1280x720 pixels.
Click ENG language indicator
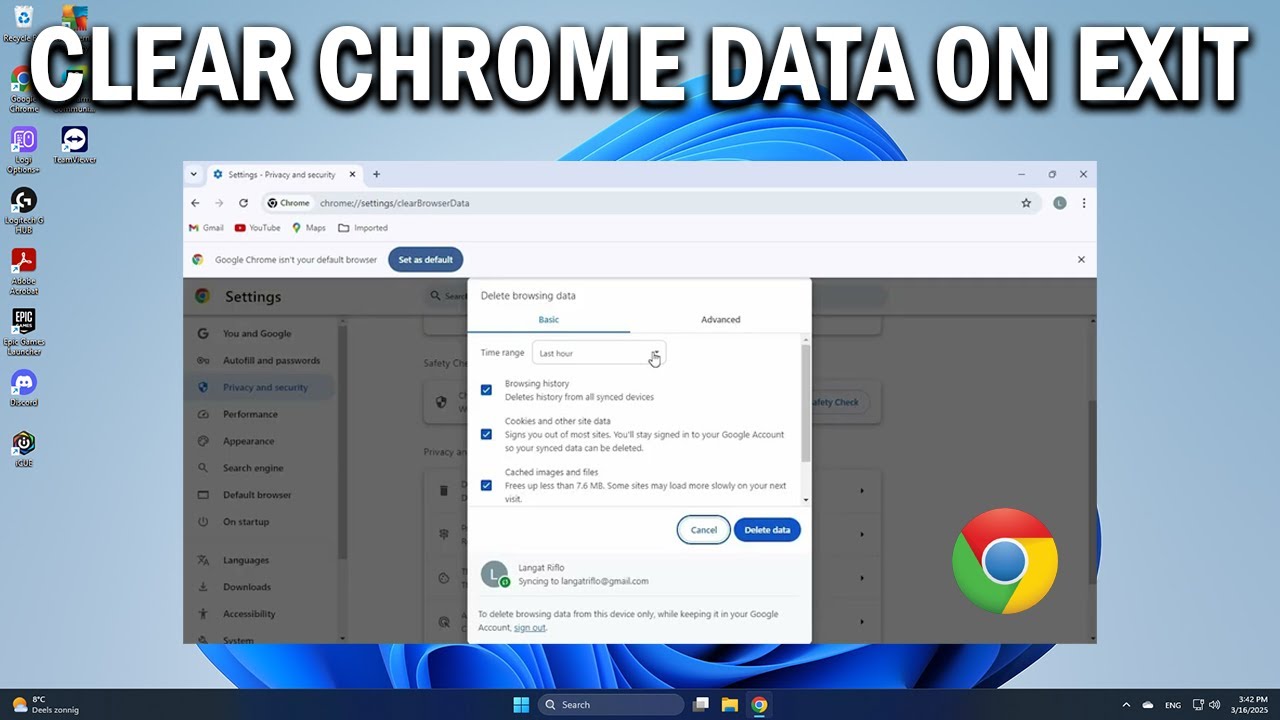(1173, 705)
